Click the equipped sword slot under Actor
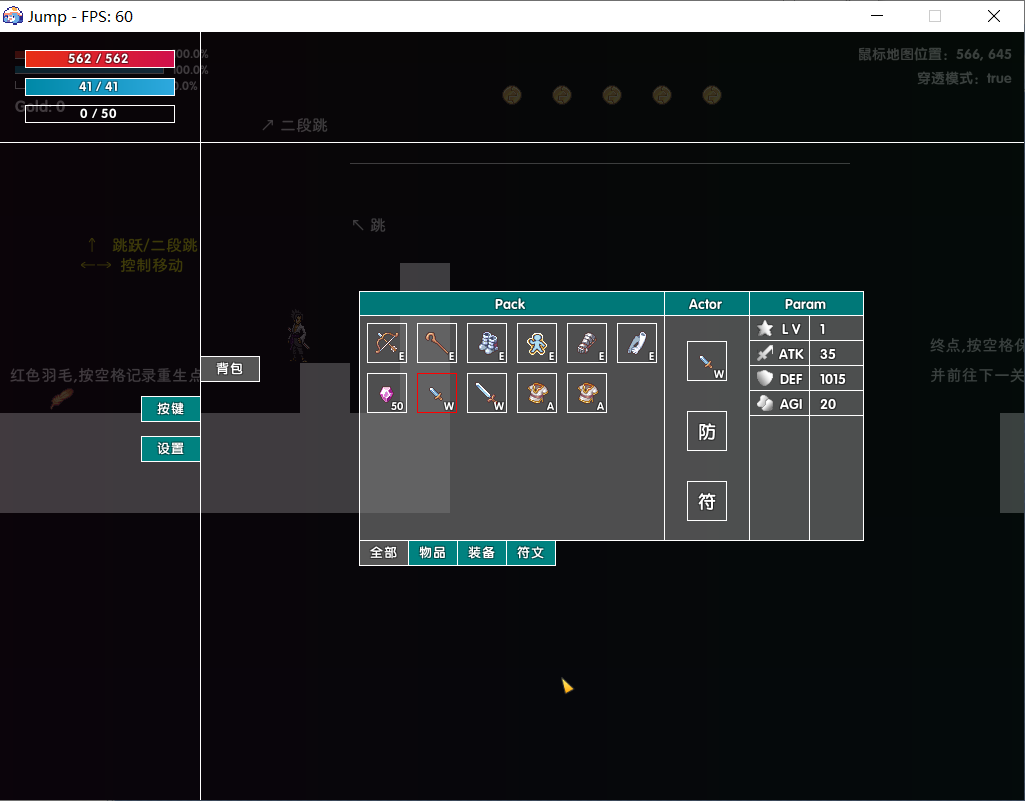Image resolution: width=1025 pixels, height=801 pixels. (x=707, y=361)
